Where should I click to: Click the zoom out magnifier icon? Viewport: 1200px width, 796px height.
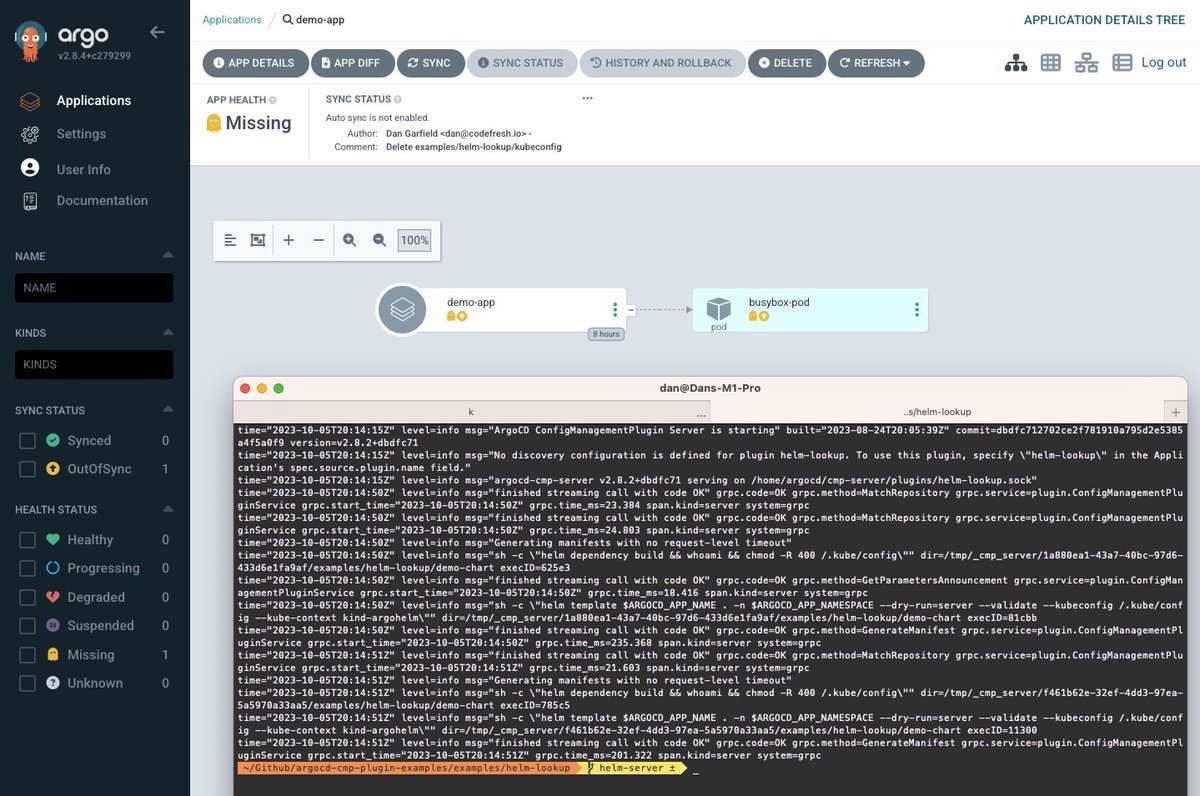click(x=379, y=240)
